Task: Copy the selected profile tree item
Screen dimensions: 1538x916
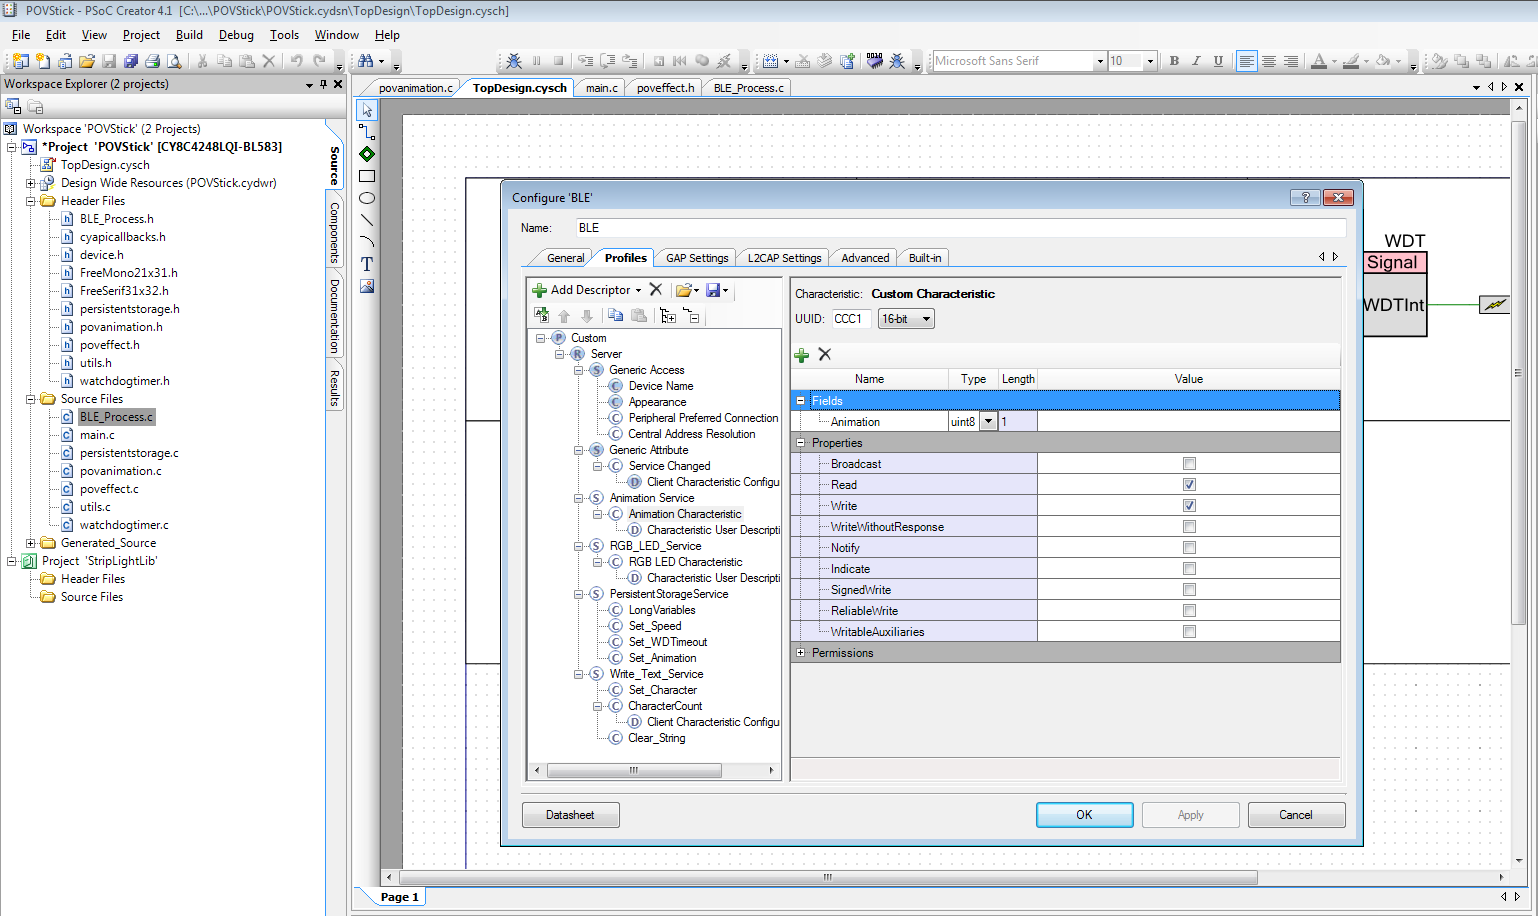Action: (x=616, y=316)
